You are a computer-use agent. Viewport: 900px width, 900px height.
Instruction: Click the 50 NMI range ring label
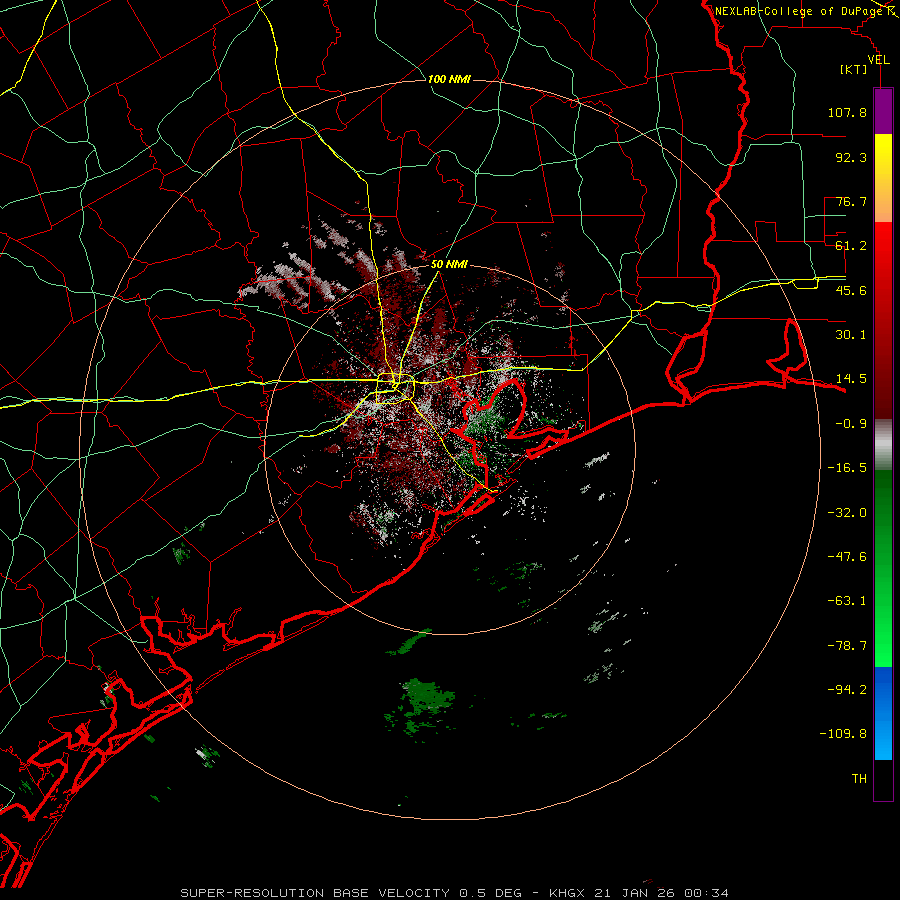449,265
